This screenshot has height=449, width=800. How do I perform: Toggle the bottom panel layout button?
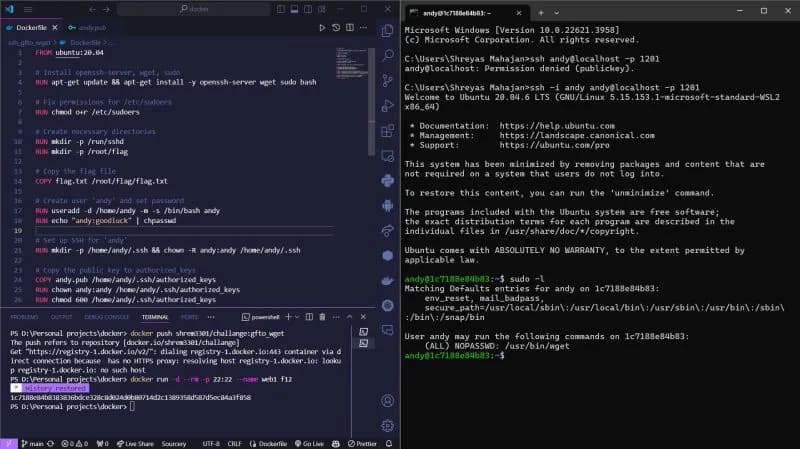click(x=294, y=9)
